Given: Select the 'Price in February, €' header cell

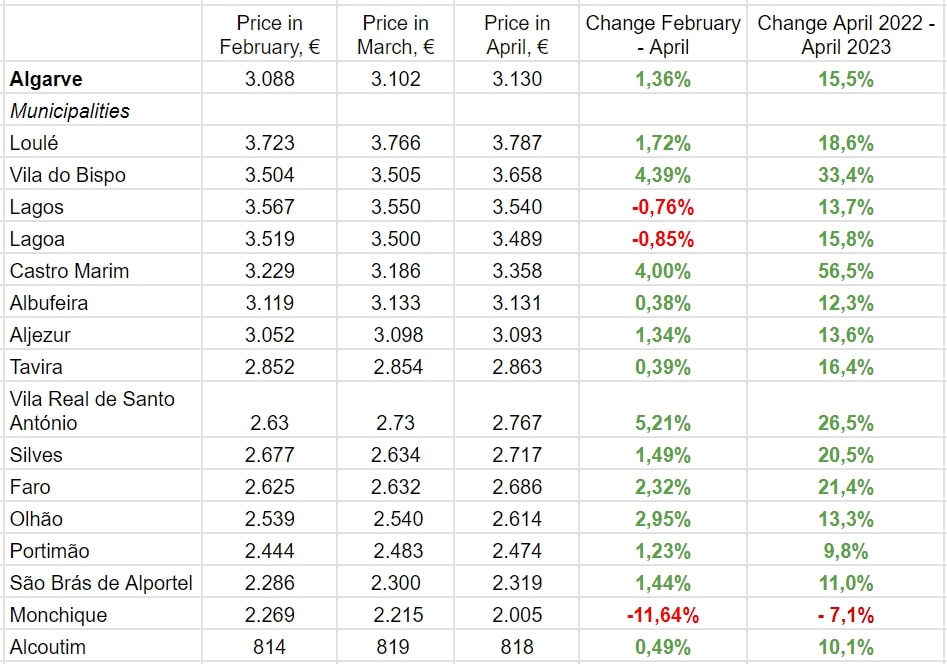Looking at the screenshot, I should (269, 35).
